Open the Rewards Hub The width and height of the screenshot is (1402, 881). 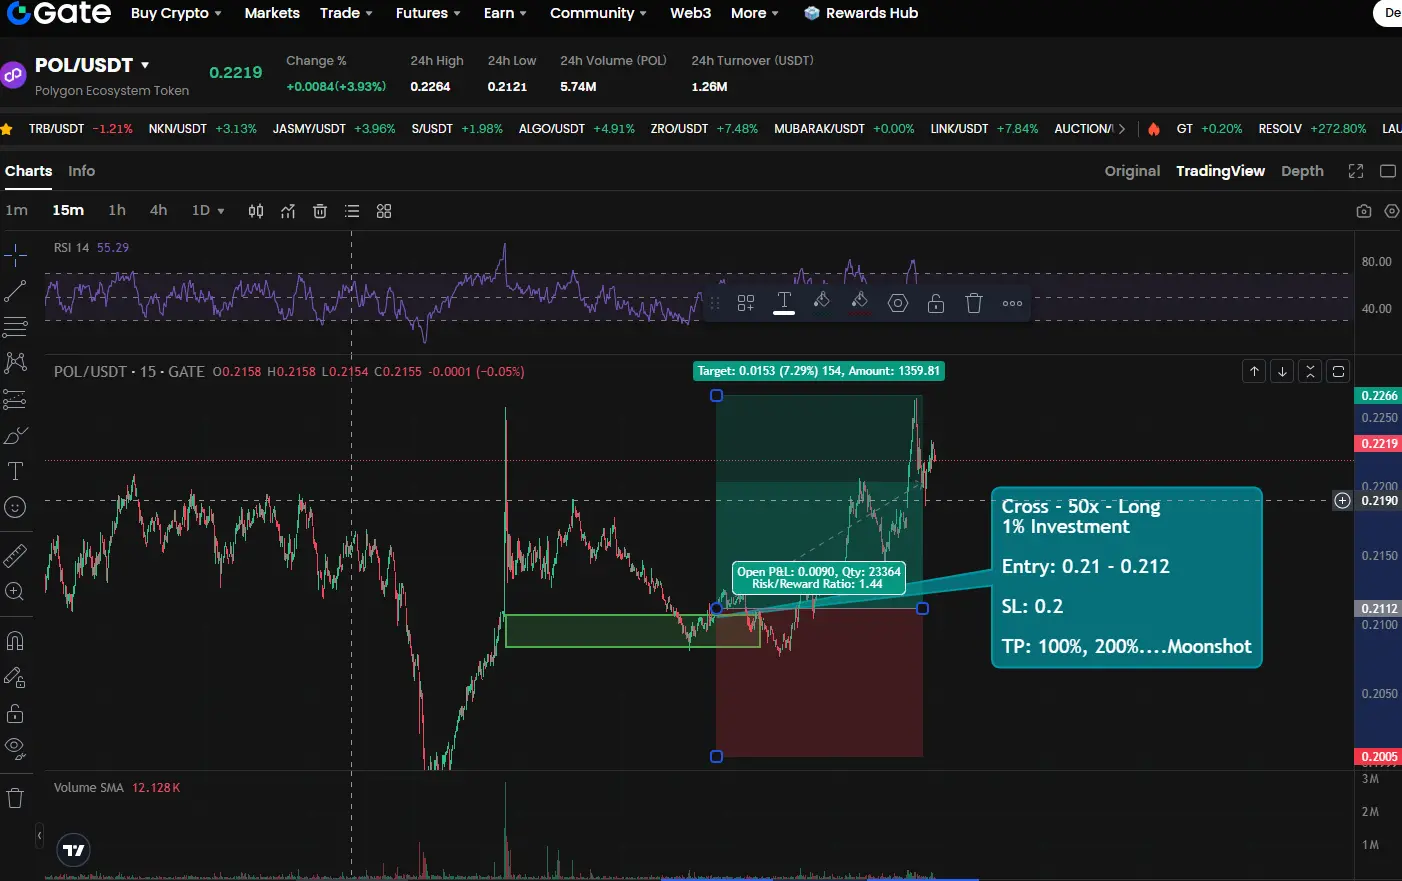[x=861, y=13]
